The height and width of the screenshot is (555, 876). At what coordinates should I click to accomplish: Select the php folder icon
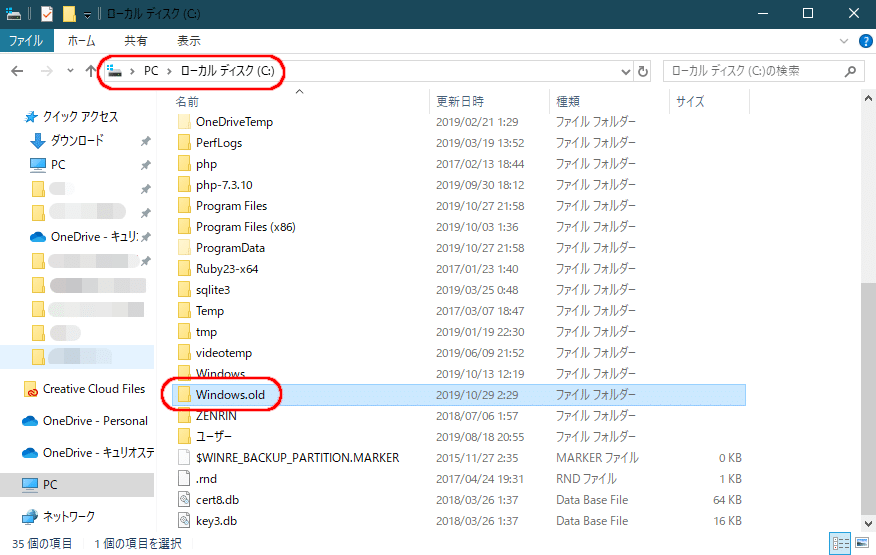(184, 164)
